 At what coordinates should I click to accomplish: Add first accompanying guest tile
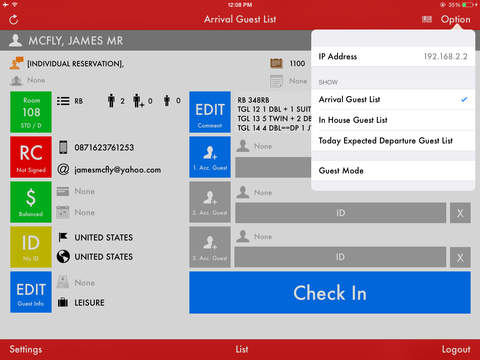(x=210, y=157)
